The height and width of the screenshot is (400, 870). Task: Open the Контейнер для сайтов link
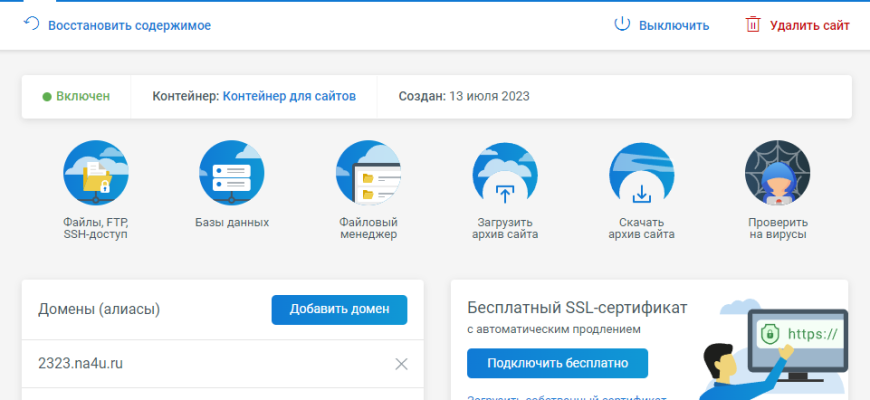point(289,97)
